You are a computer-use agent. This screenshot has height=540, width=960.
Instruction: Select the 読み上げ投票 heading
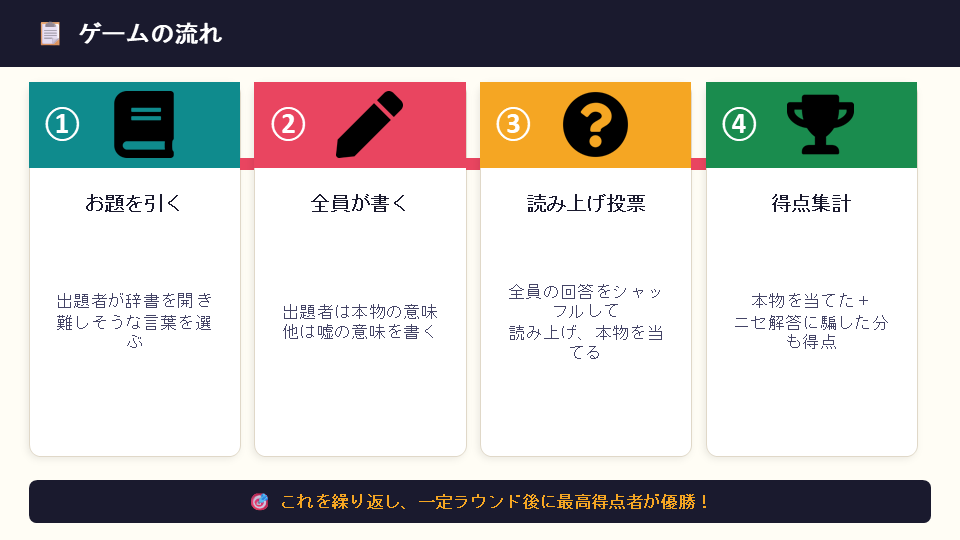[586, 204]
